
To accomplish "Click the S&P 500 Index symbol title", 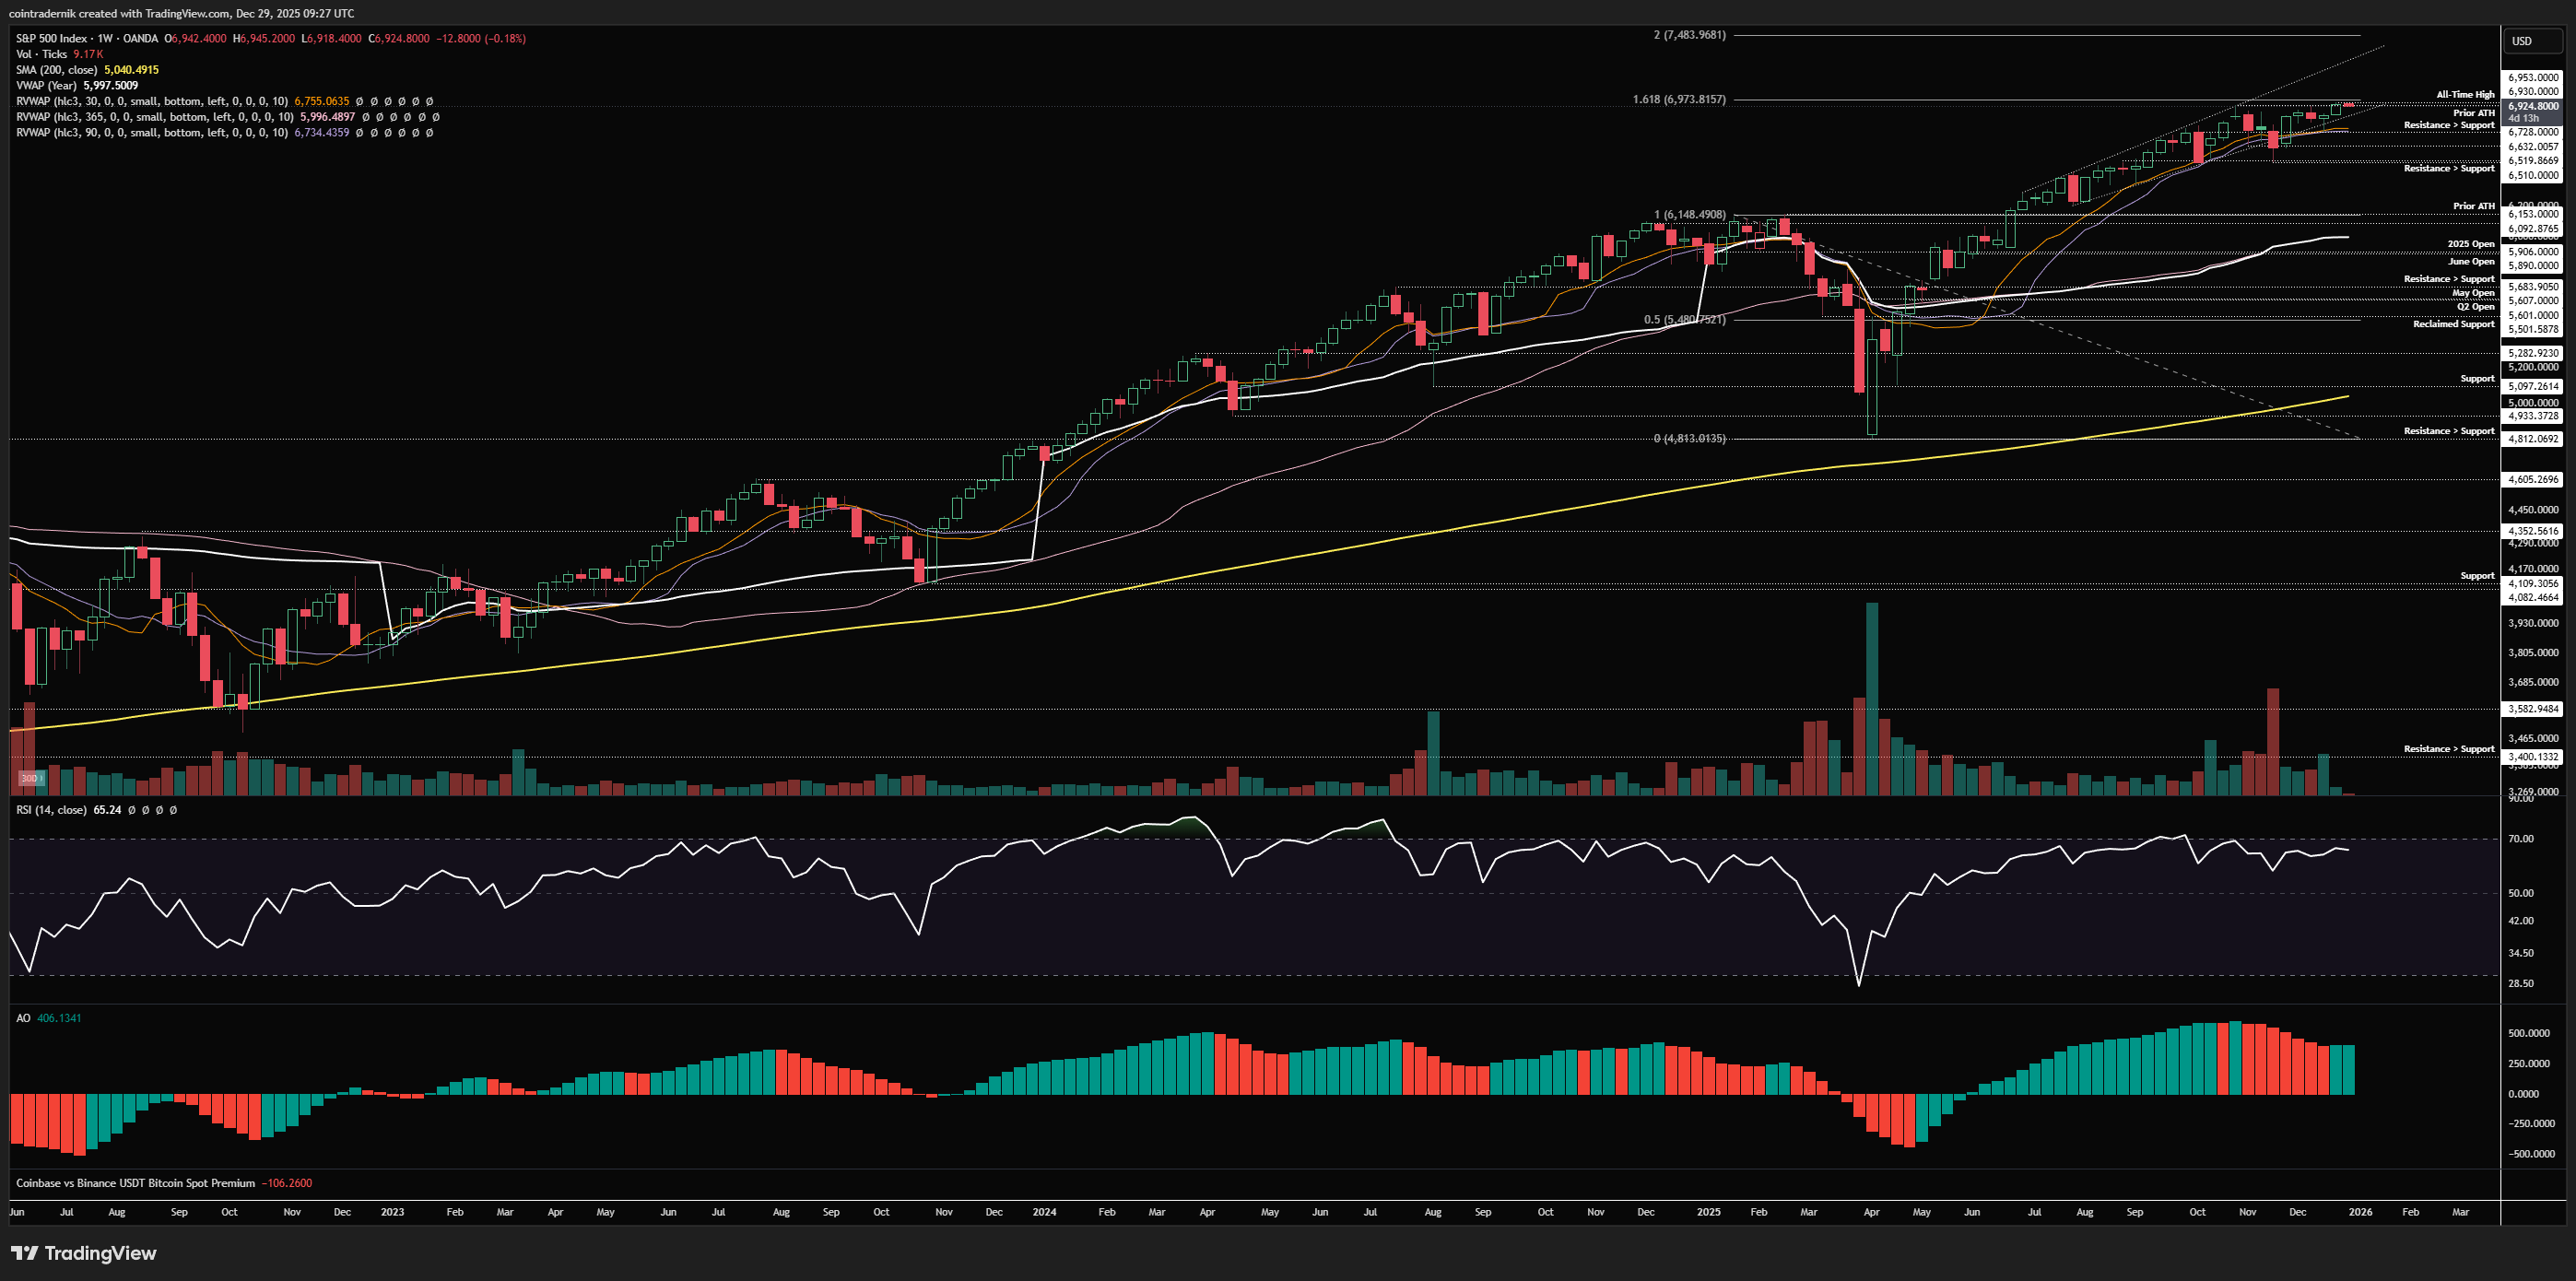I will 51,38.
